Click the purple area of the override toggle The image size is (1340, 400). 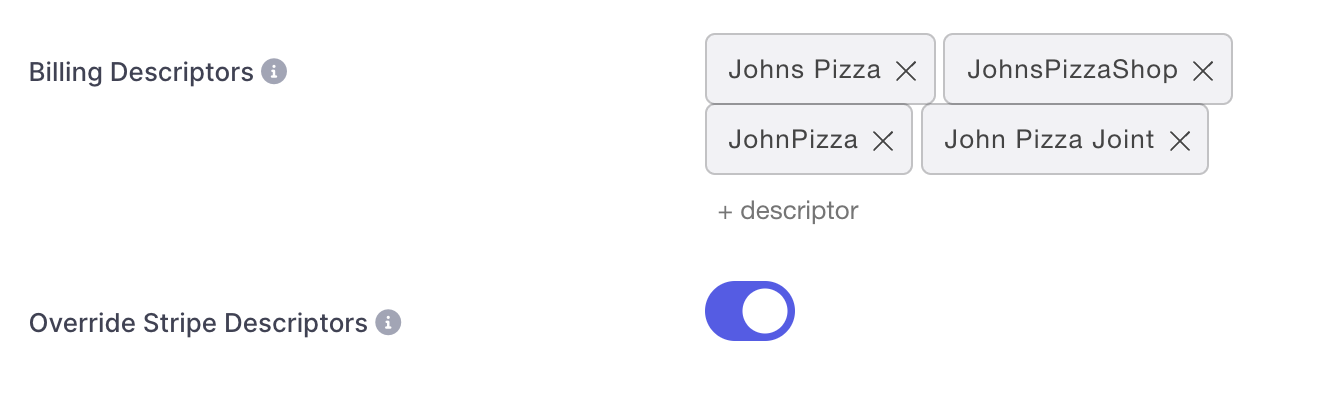(x=723, y=311)
